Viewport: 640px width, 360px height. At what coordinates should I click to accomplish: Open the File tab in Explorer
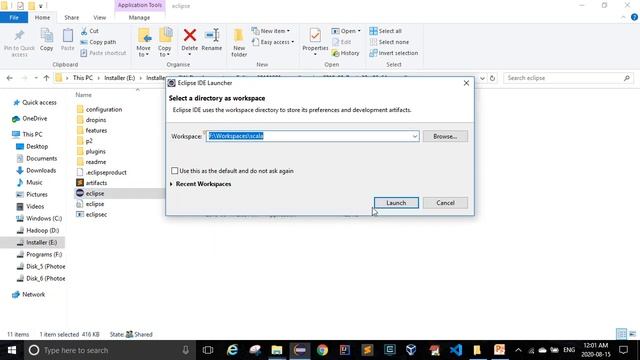pyautogui.click(x=14, y=18)
